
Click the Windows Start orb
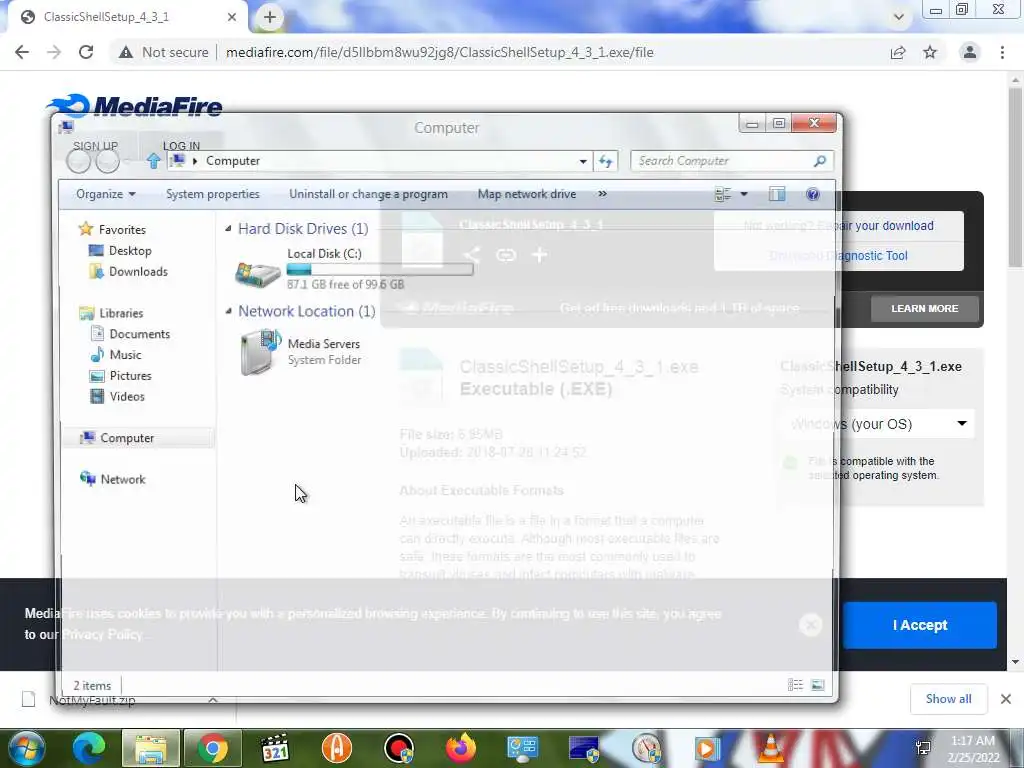click(x=26, y=748)
